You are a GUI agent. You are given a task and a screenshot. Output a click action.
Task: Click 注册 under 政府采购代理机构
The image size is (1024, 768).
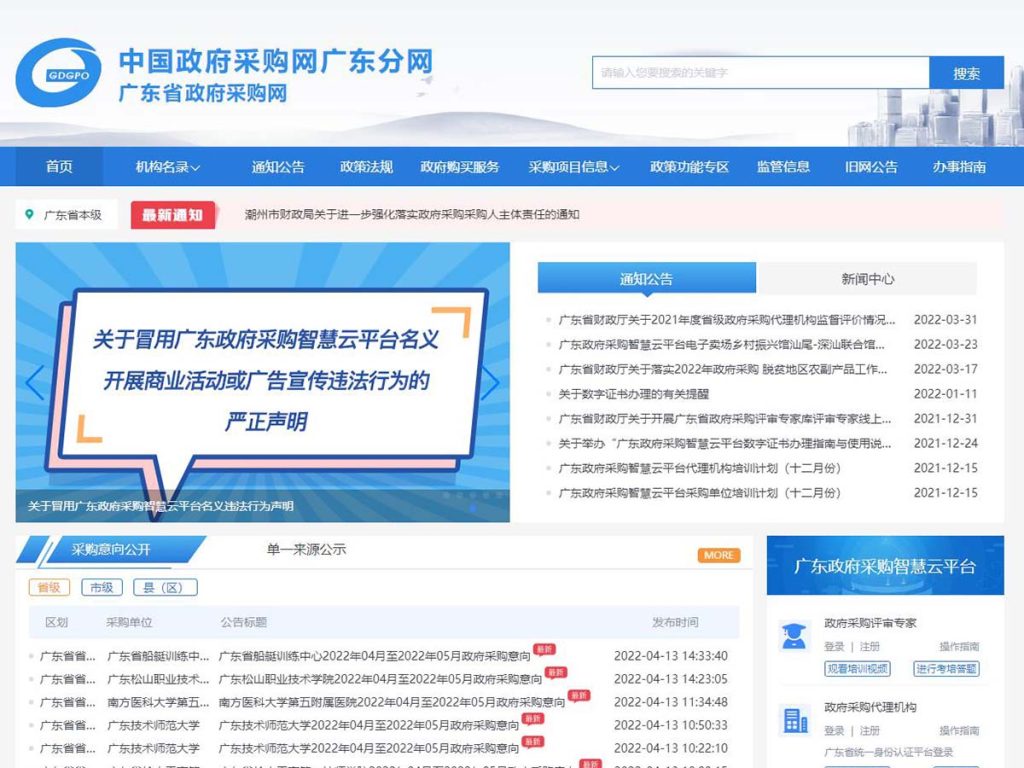[869, 731]
